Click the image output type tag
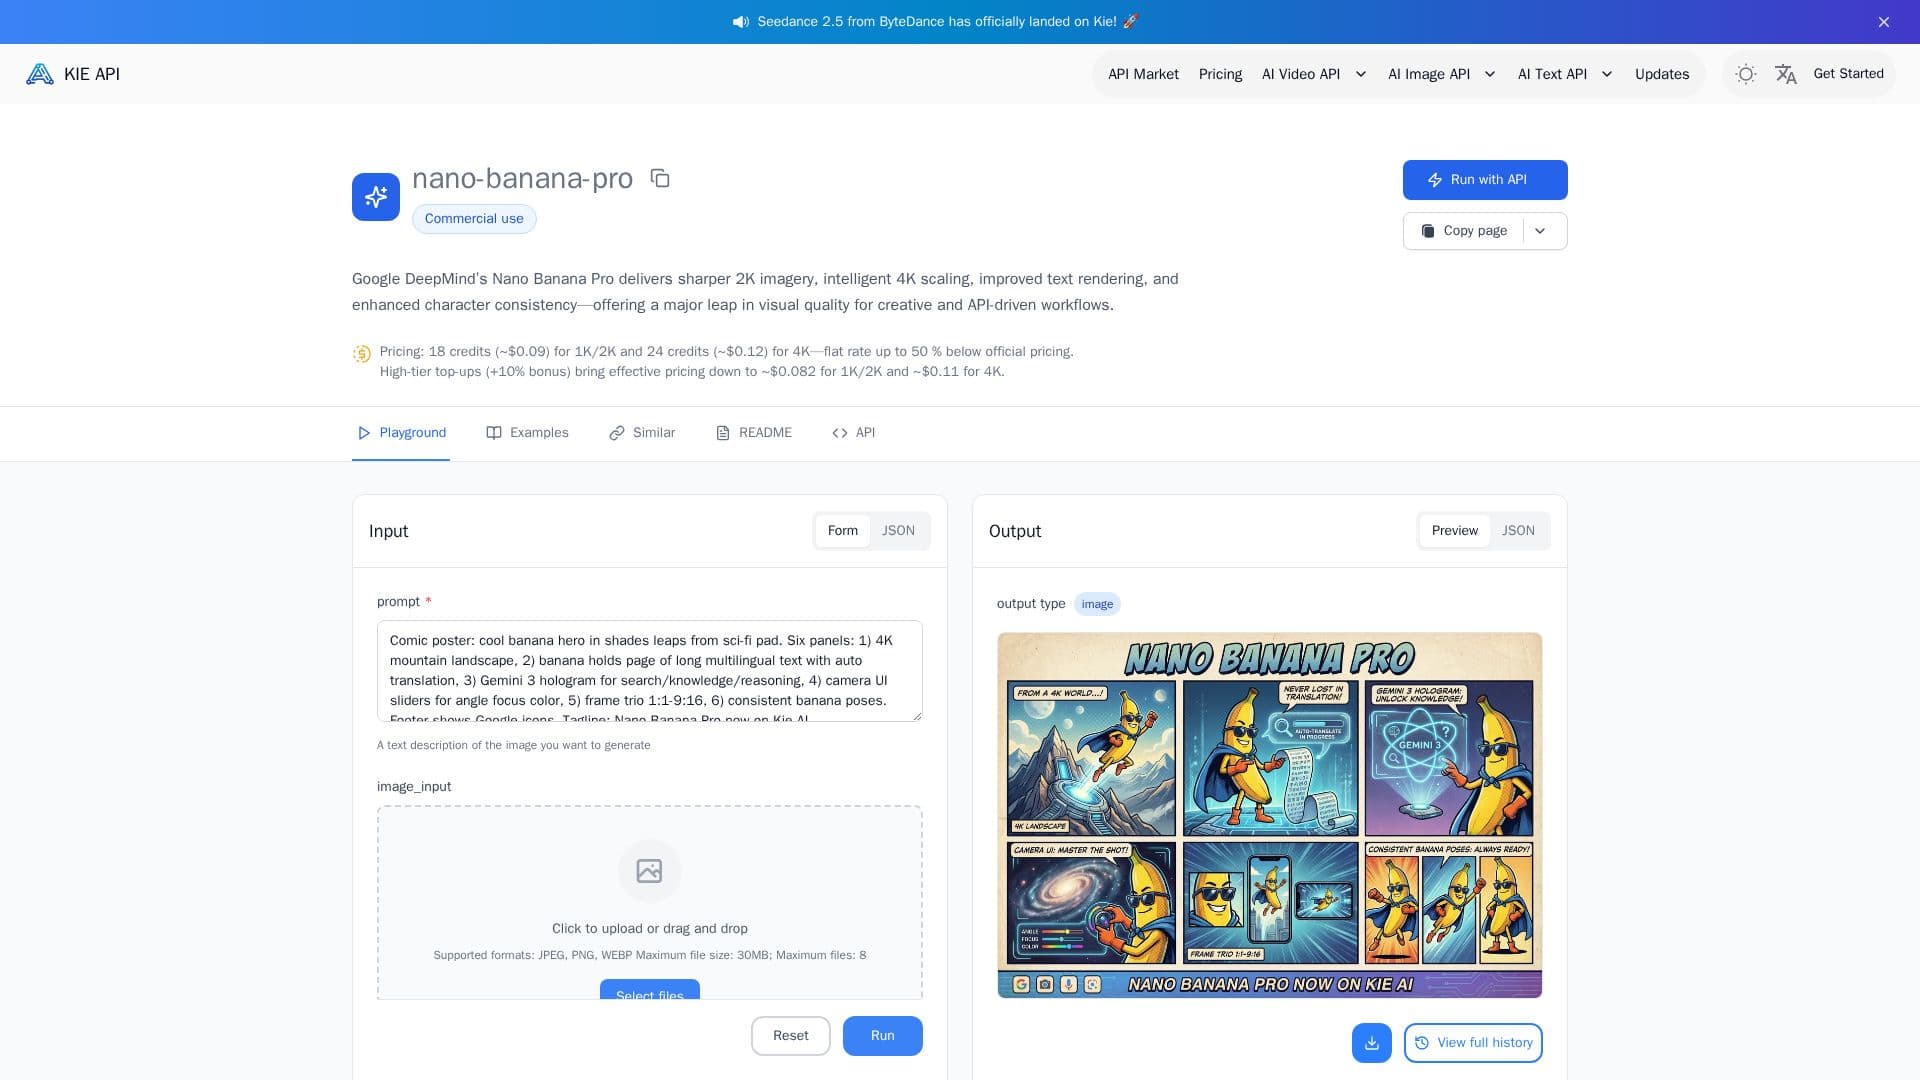1920x1080 pixels. pos(1097,604)
